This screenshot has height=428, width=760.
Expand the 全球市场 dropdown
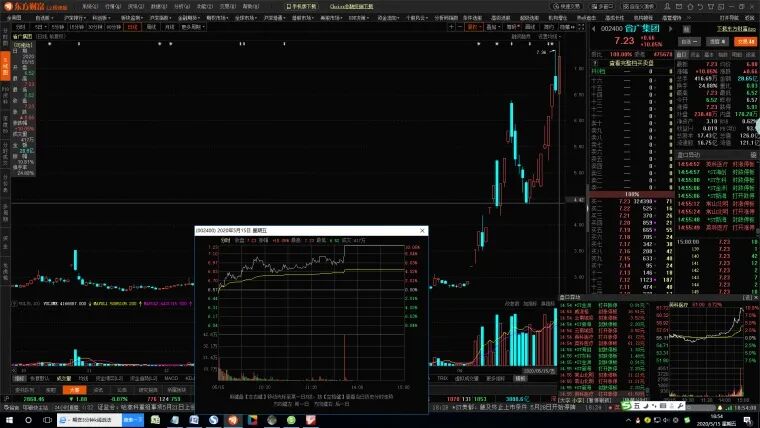coord(246,17)
